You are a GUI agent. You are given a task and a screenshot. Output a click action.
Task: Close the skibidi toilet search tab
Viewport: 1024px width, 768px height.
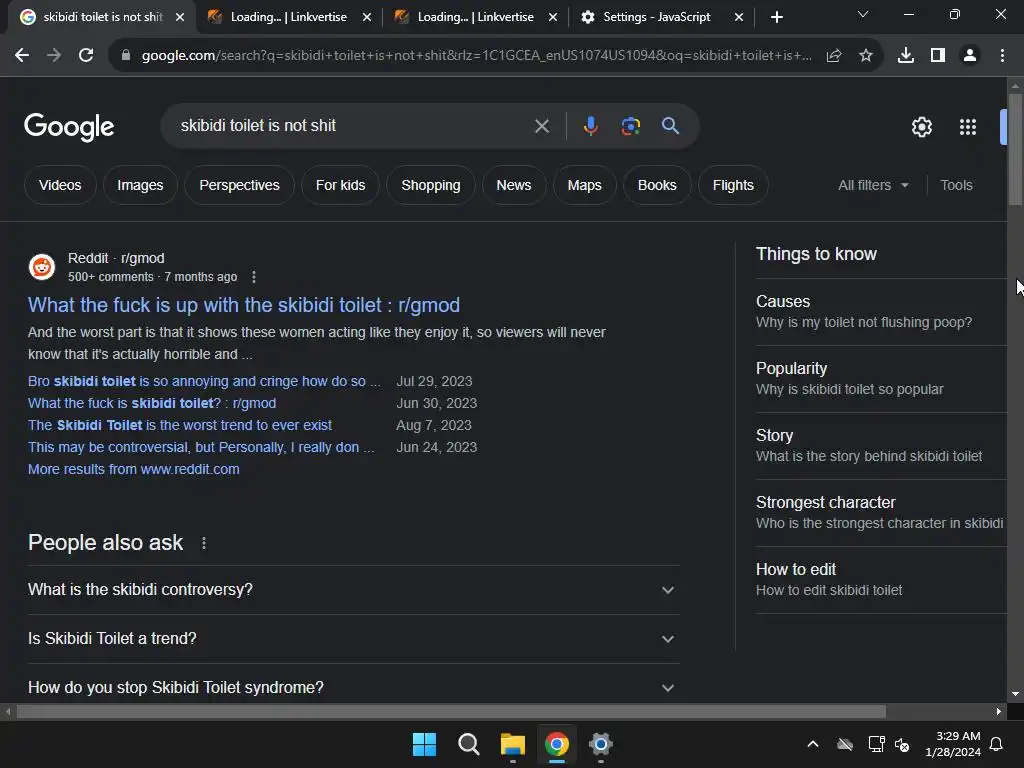[180, 17]
